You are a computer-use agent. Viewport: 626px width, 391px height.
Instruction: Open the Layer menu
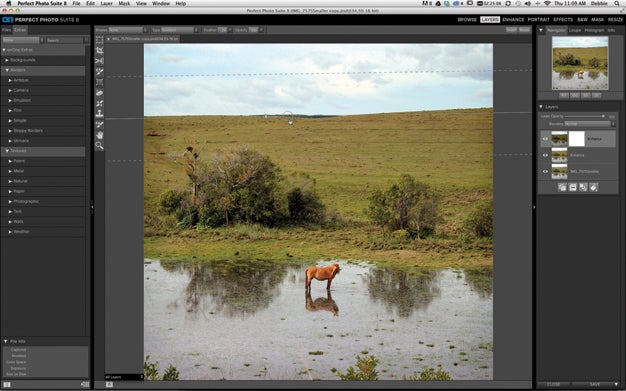[106, 4]
